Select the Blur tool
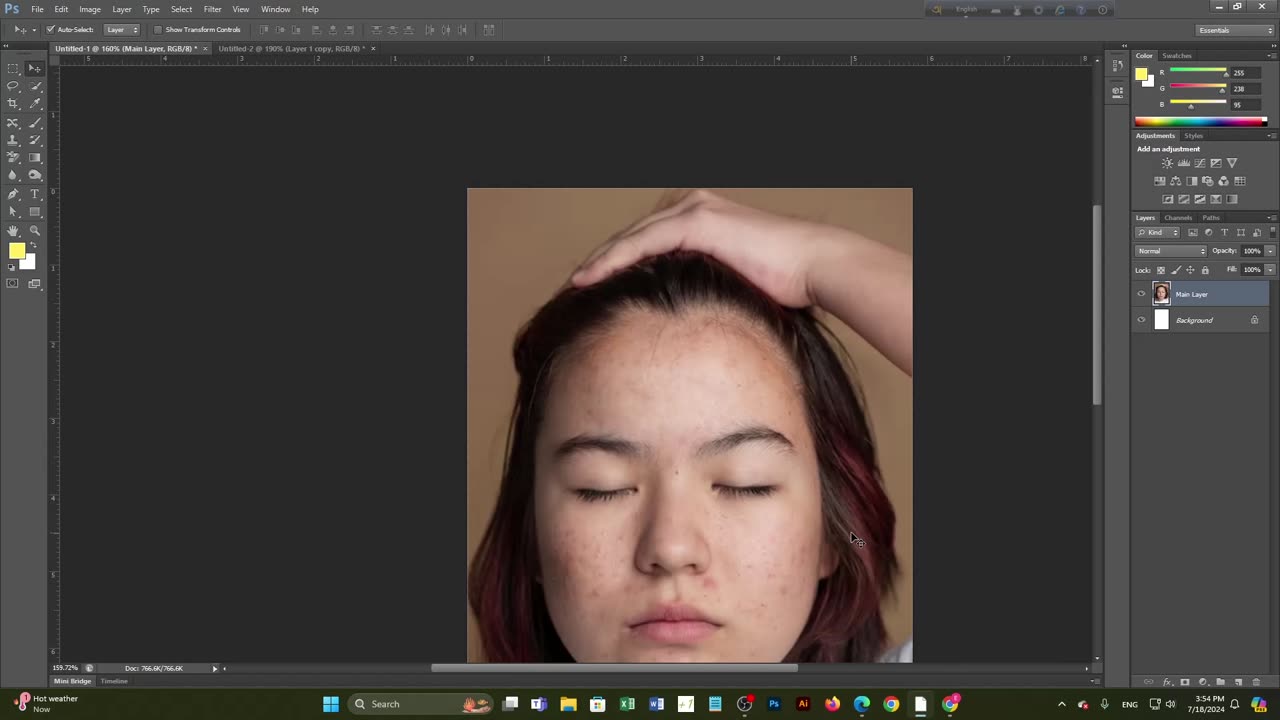Image resolution: width=1280 pixels, height=720 pixels. pyautogui.click(x=13, y=176)
